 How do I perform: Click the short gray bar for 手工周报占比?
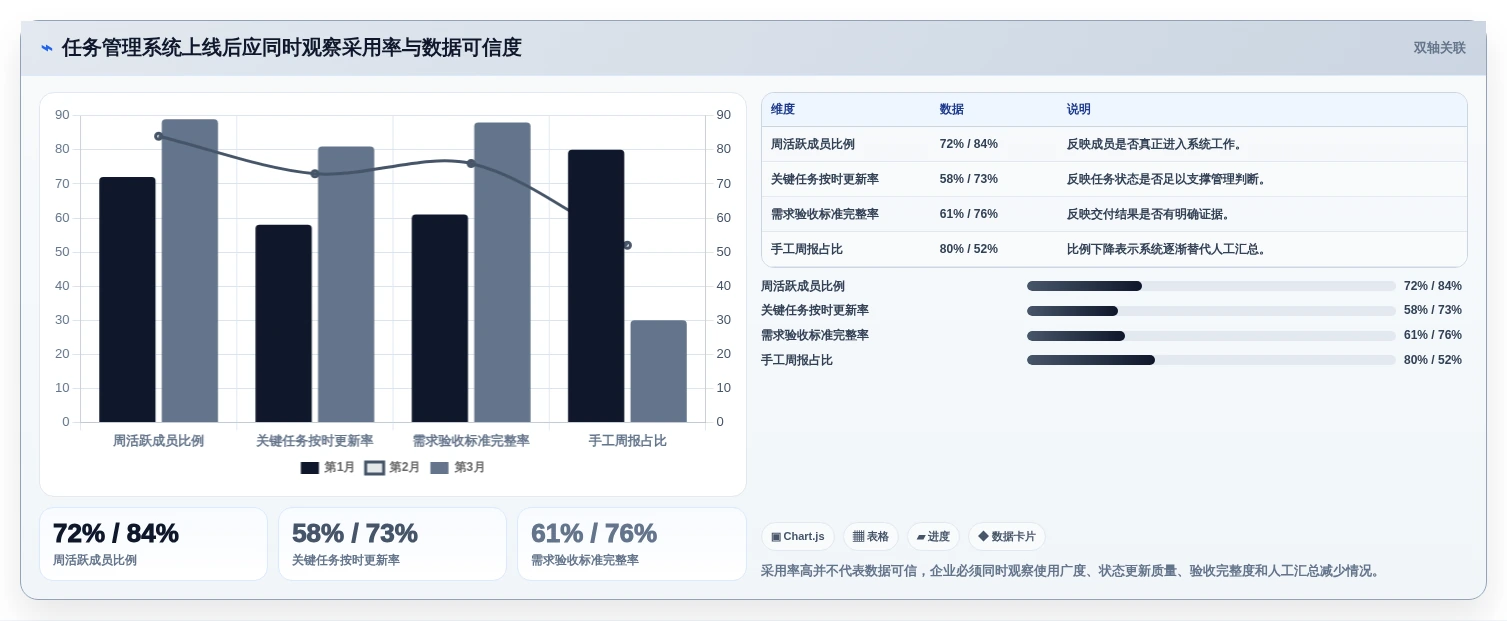coord(659,371)
